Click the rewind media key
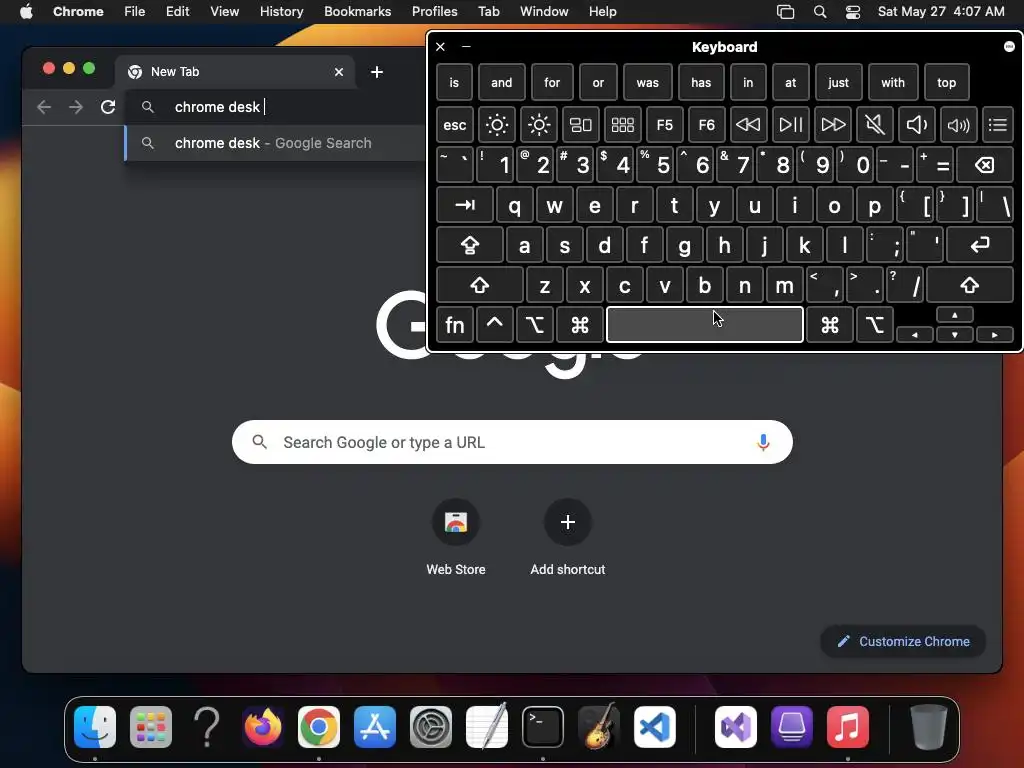 [x=748, y=124]
